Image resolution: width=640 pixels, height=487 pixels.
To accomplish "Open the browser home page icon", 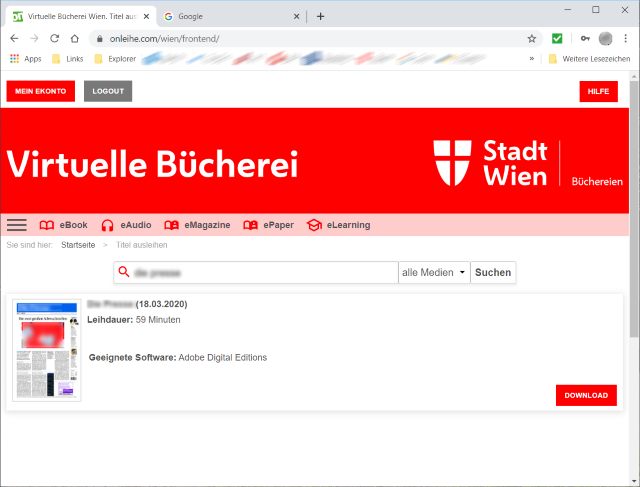I will pyautogui.click(x=74, y=38).
